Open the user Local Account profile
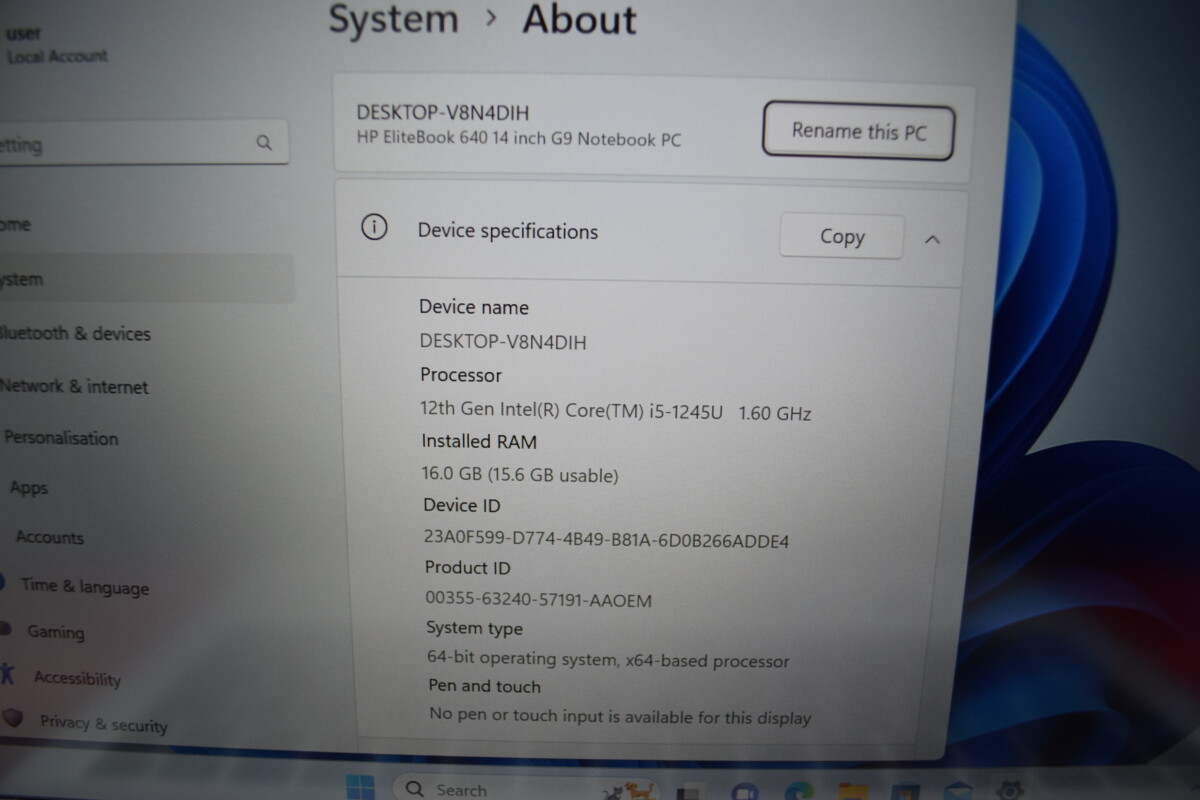The image size is (1200, 800). (x=56, y=46)
